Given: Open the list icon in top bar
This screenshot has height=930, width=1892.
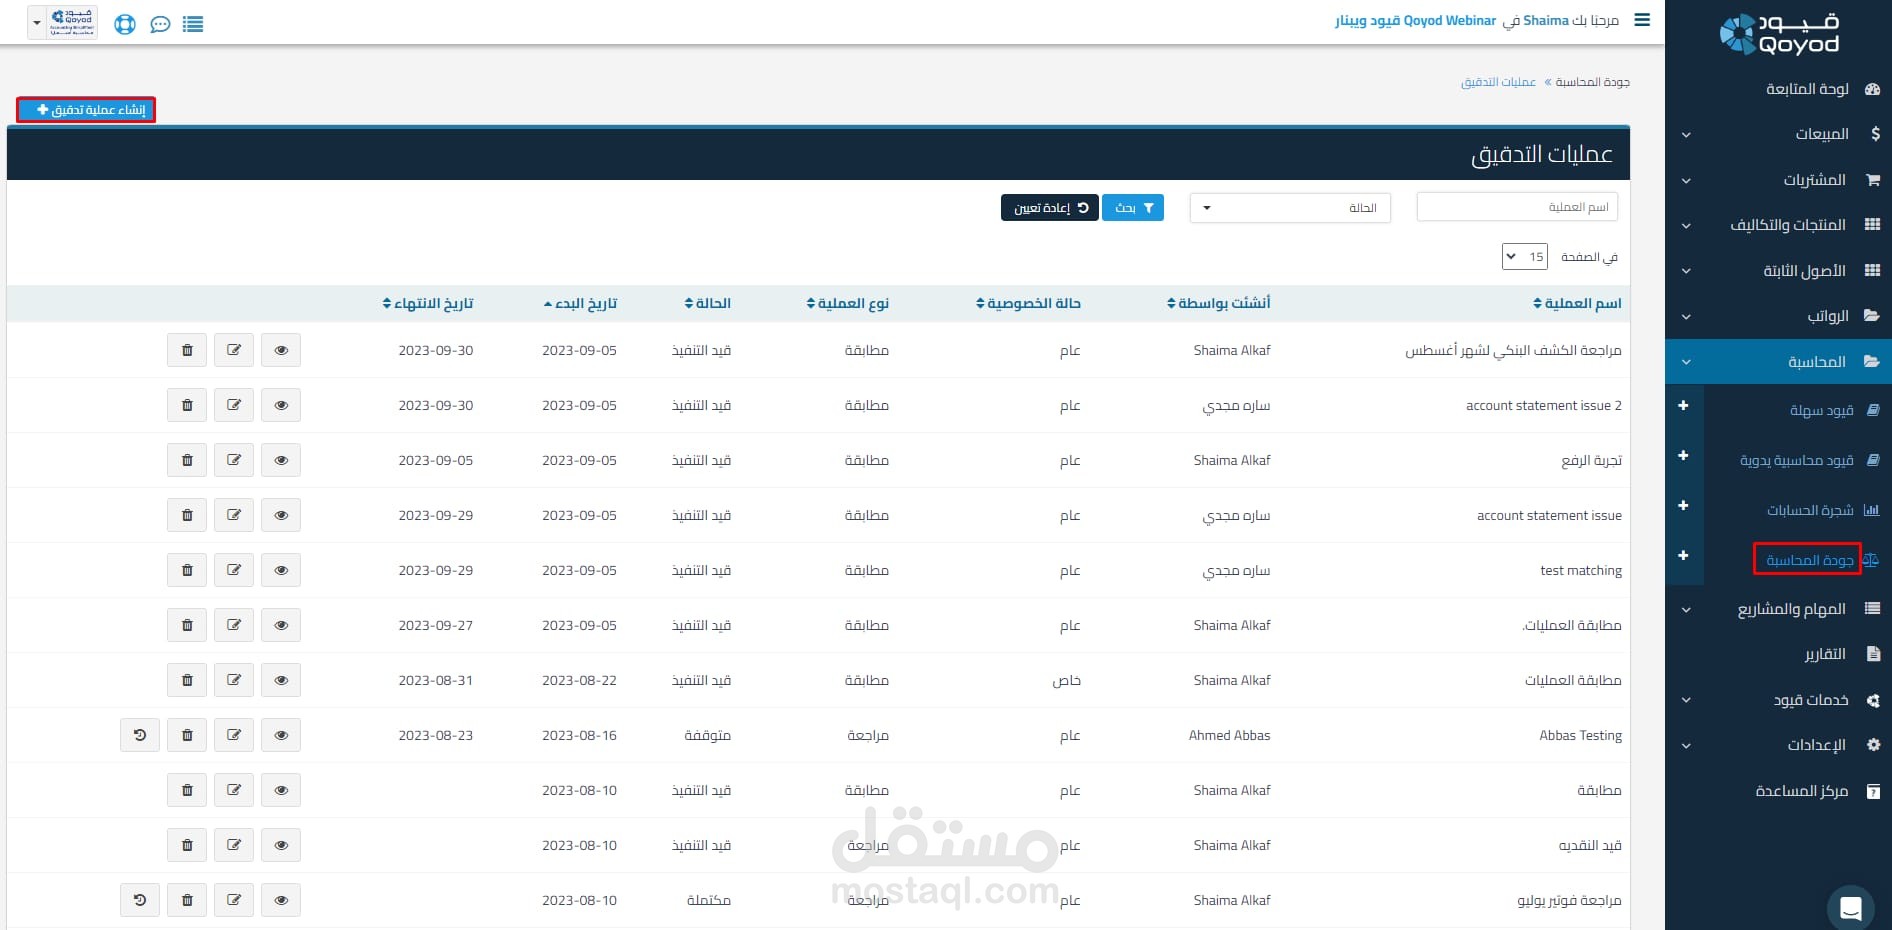Looking at the screenshot, I should (x=193, y=24).
